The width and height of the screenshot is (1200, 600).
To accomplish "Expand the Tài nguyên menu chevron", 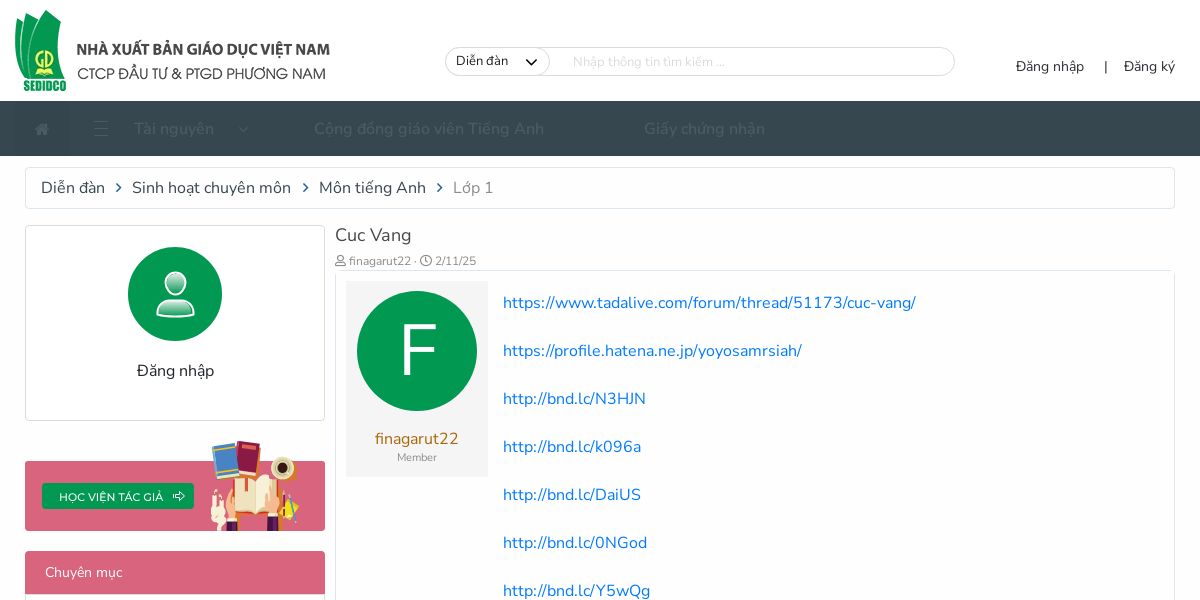I will pos(243,129).
